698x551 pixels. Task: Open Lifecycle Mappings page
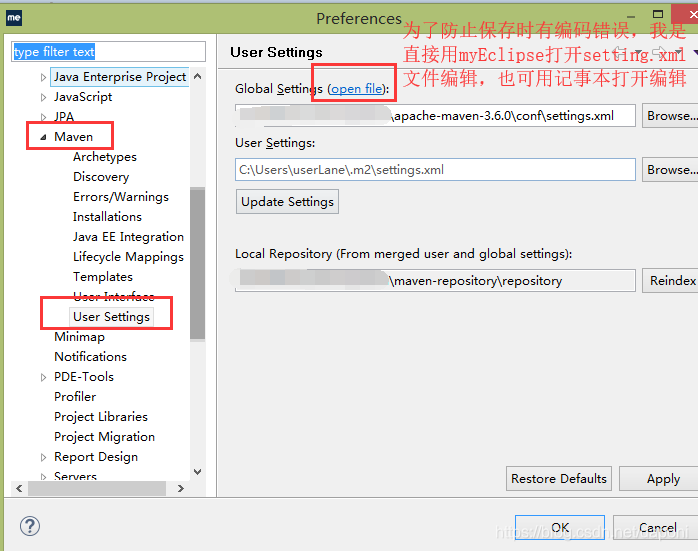pos(128,257)
